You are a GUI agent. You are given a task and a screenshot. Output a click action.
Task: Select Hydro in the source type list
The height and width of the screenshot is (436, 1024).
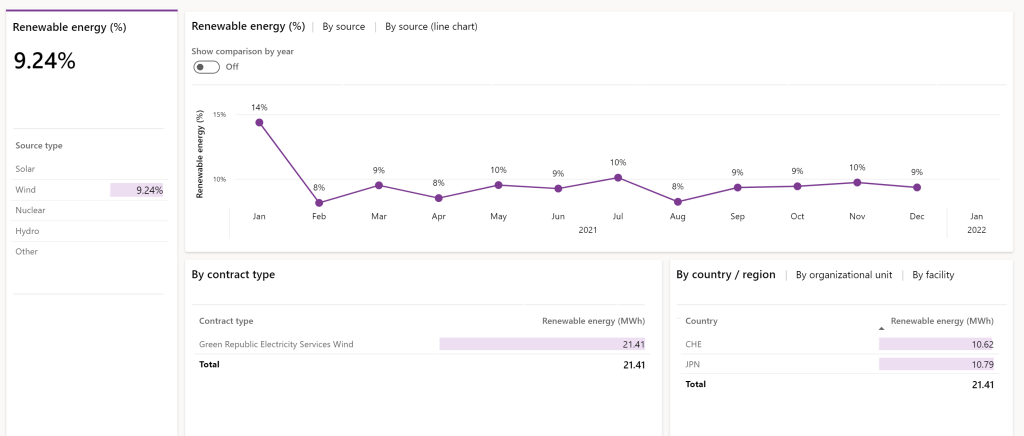pos(27,231)
